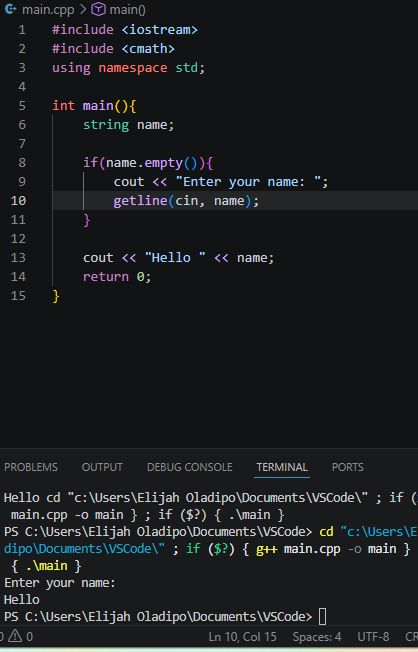Click the closing brace on line 11
Viewport: 418px width, 652px height.
[x=87, y=220]
